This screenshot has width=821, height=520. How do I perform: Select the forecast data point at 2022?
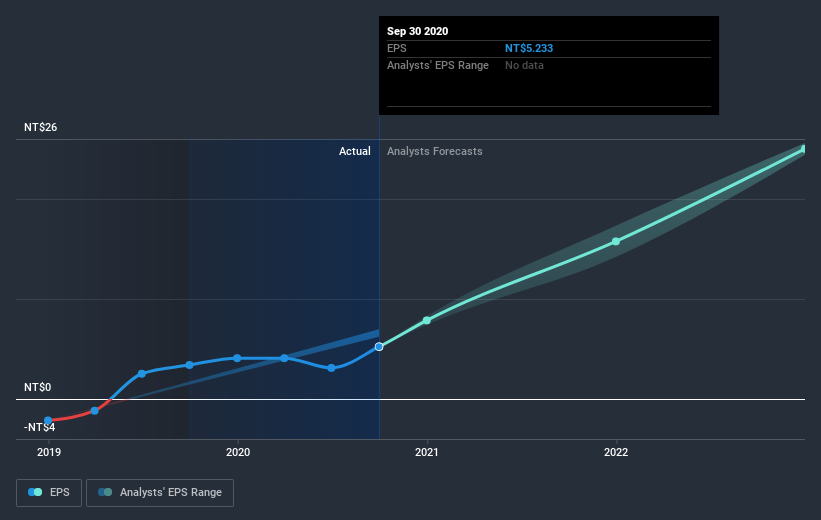[616, 241]
